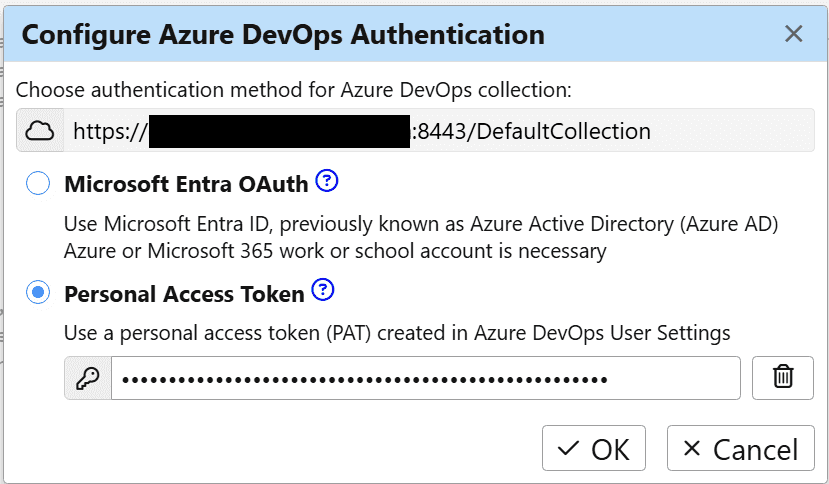Viewport: 829px width, 484px height.
Task: Click the 'Personal Access Token' label text
Action: pyautogui.click(x=184, y=294)
